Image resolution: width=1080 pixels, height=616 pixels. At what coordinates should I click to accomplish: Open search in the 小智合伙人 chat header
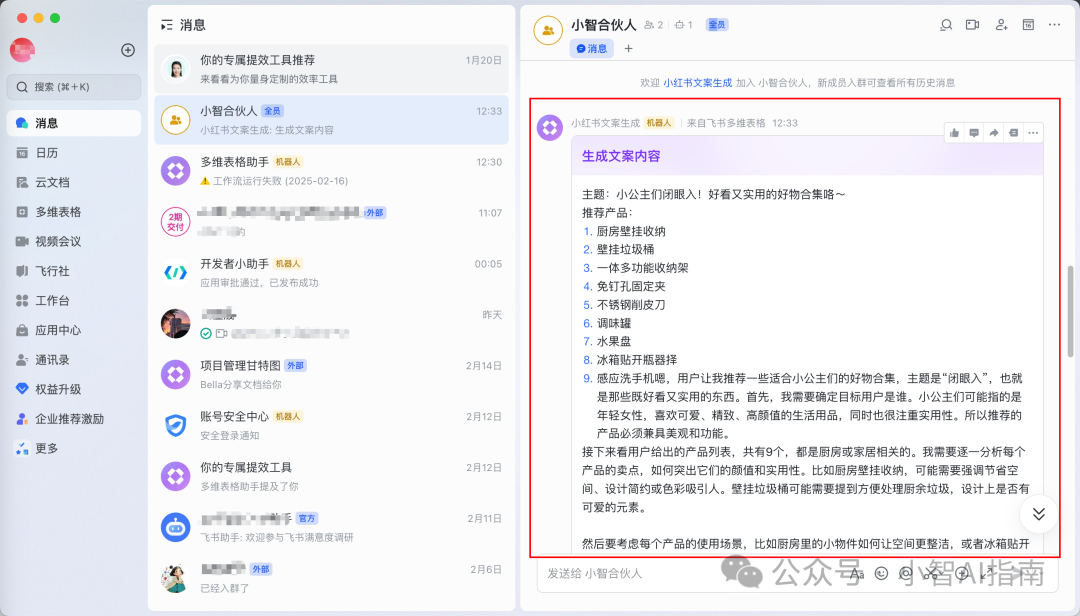(x=946, y=25)
